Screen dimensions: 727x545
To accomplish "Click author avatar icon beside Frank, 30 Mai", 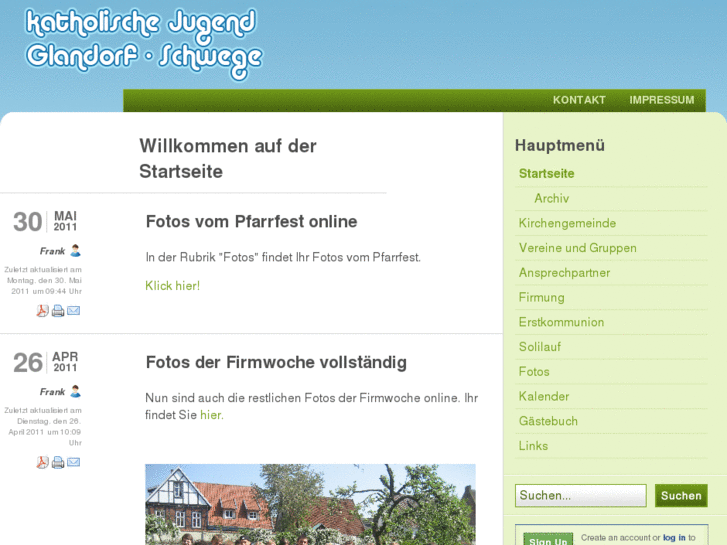I will click(76, 250).
